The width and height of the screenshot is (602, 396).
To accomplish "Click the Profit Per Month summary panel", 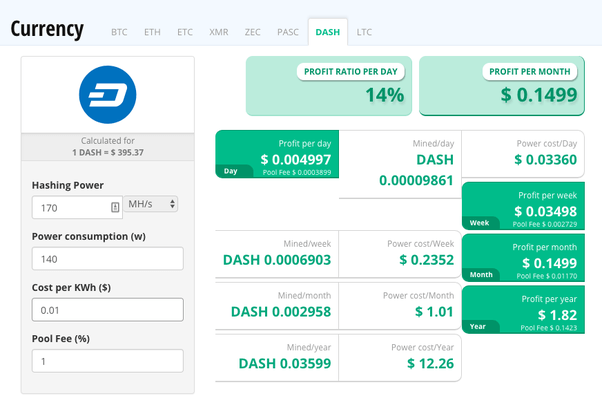I will click(502, 86).
